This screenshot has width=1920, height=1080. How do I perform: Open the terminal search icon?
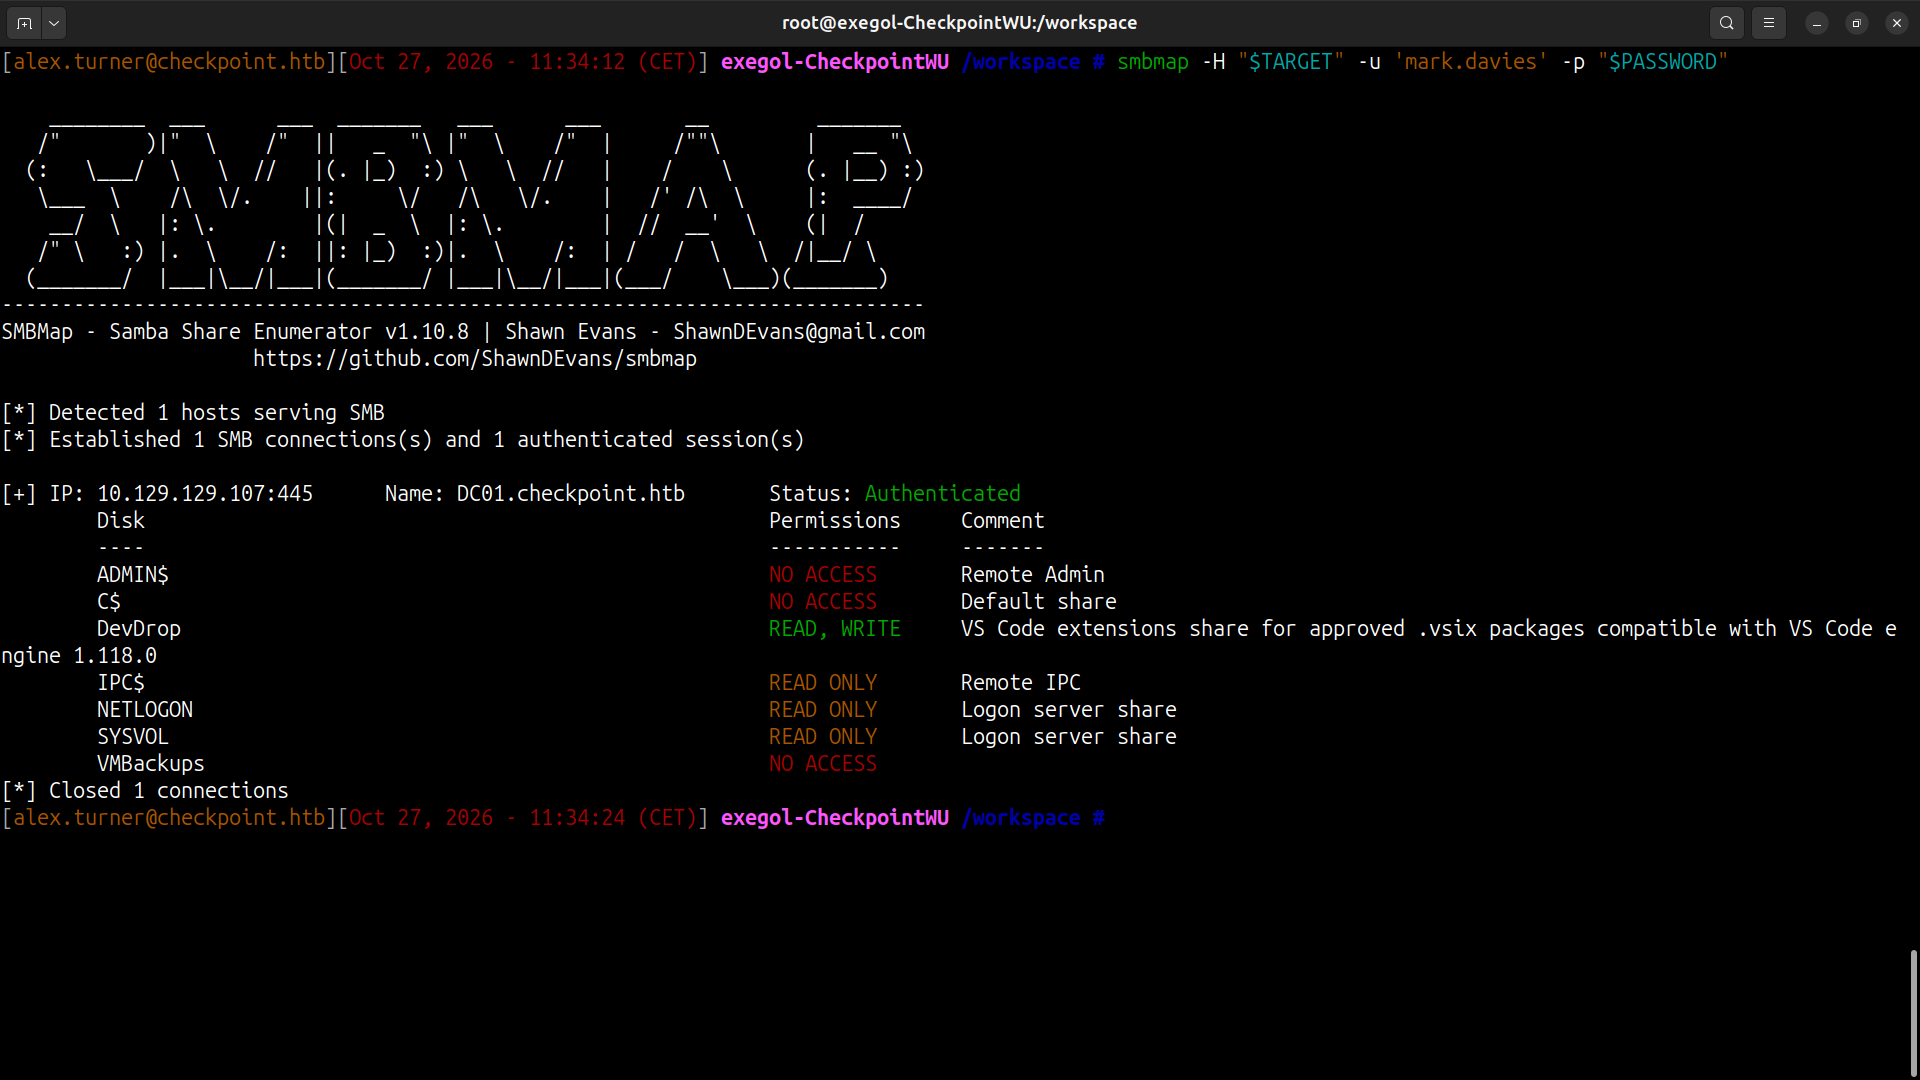1727,22
